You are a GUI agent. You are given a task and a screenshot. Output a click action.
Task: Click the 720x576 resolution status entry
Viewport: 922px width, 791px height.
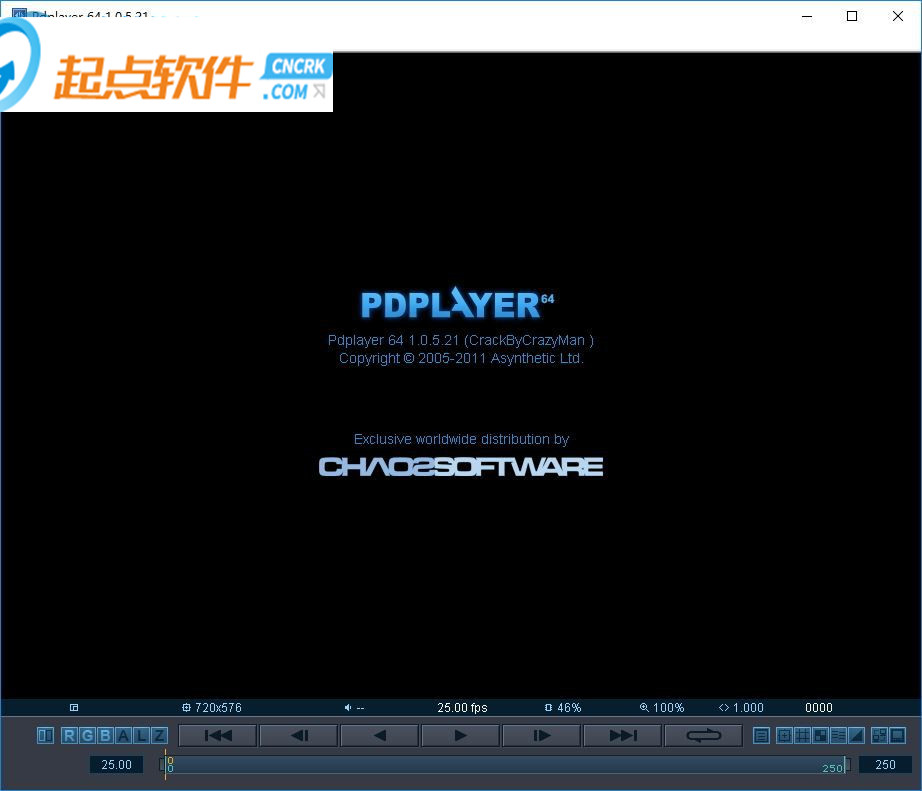click(x=212, y=707)
